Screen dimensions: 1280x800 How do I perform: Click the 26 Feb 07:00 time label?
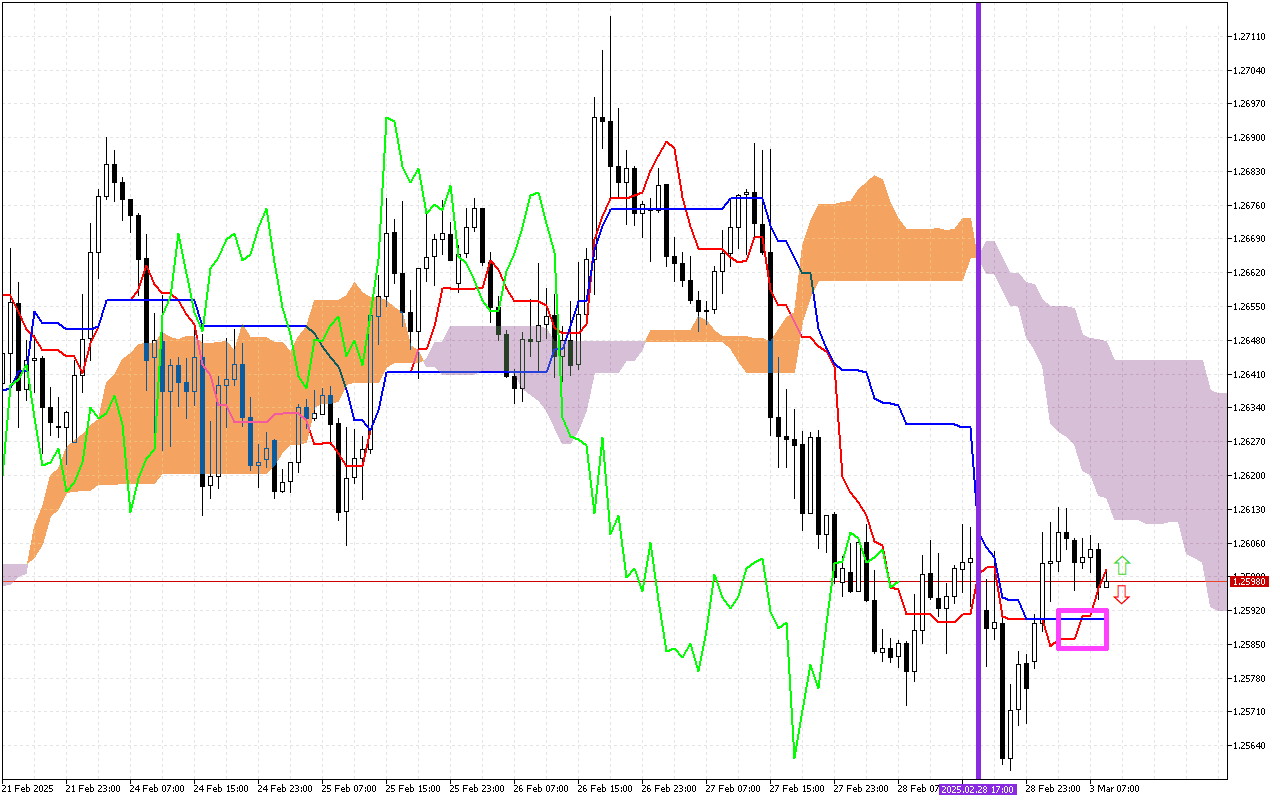click(539, 789)
